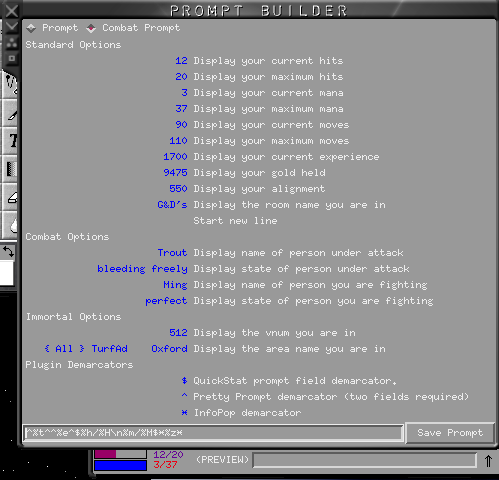
Task: Click the three-dots icon under chevron
Action: tap(12, 42)
